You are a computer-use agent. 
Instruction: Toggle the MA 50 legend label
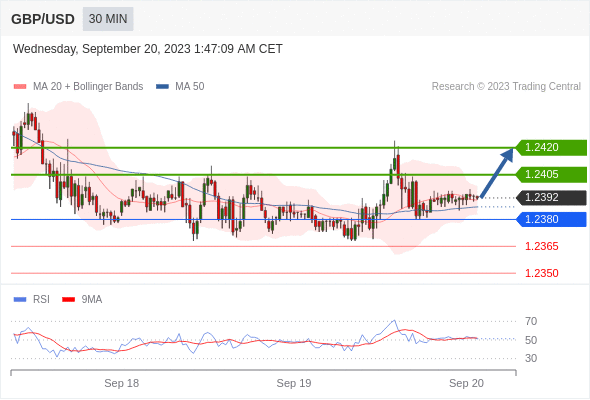190,87
